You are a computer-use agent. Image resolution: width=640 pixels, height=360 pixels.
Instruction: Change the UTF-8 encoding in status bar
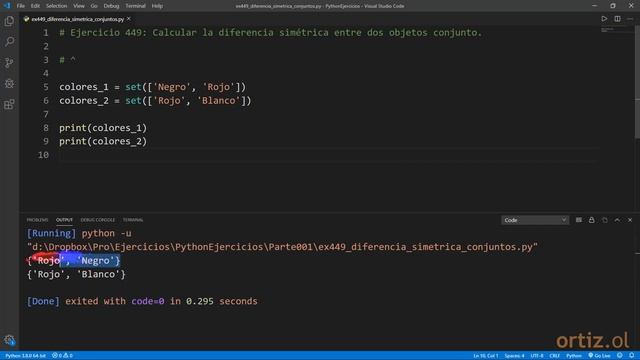(537, 356)
